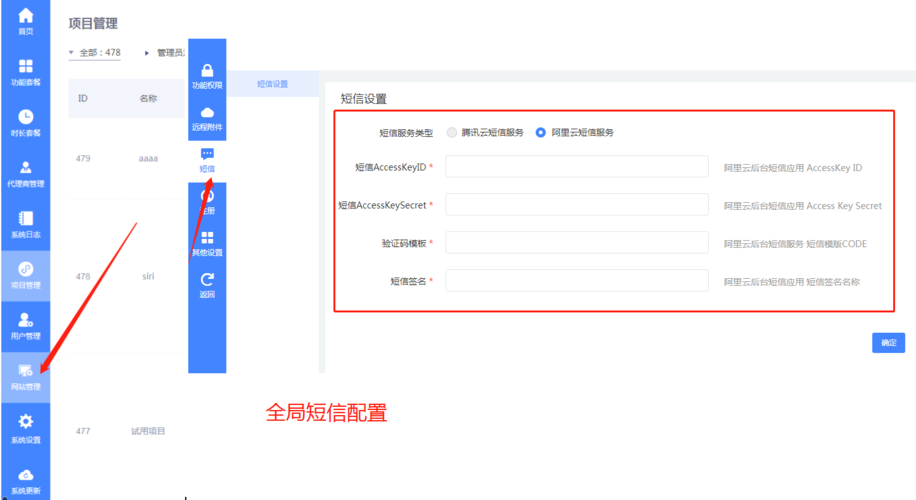Viewport: 916px width, 500px height.
Task: Choose 腾讯云短信服务 radio option
Action: [x=452, y=133]
